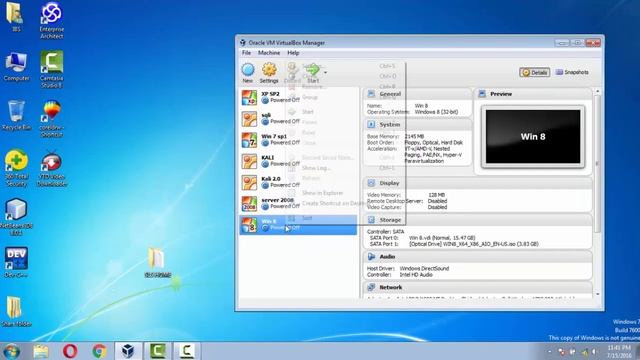Image resolution: width=640 pixels, height=360 pixels.
Task: Choose Show in Explorer in context menu
Action: (x=322, y=193)
